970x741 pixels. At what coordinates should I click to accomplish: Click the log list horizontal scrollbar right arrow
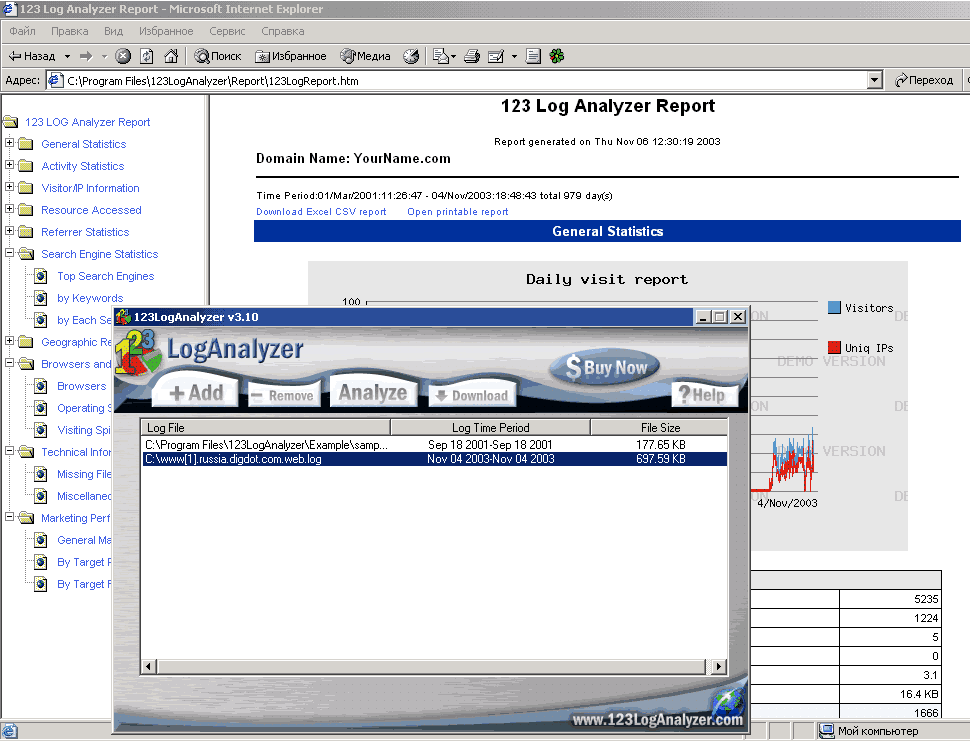point(717,666)
